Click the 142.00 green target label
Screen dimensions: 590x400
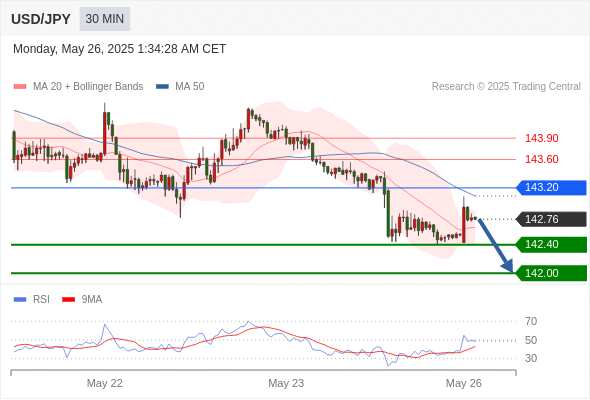[551, 273]
